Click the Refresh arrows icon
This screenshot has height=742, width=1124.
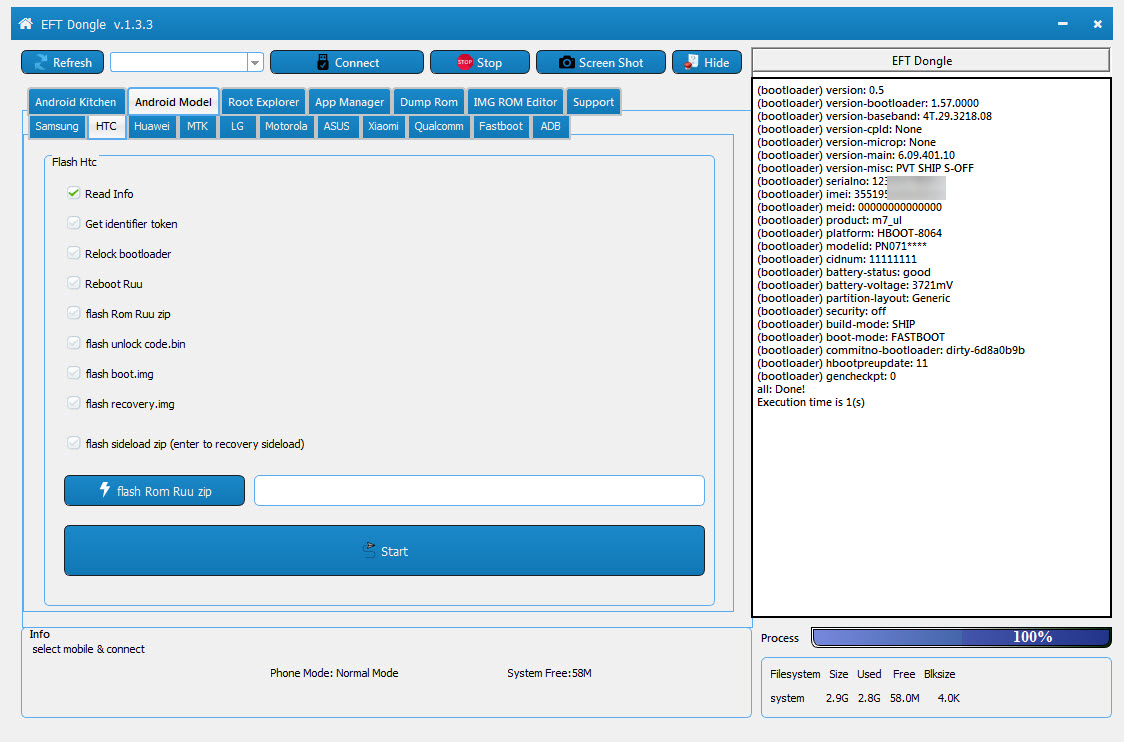[41, 62]
